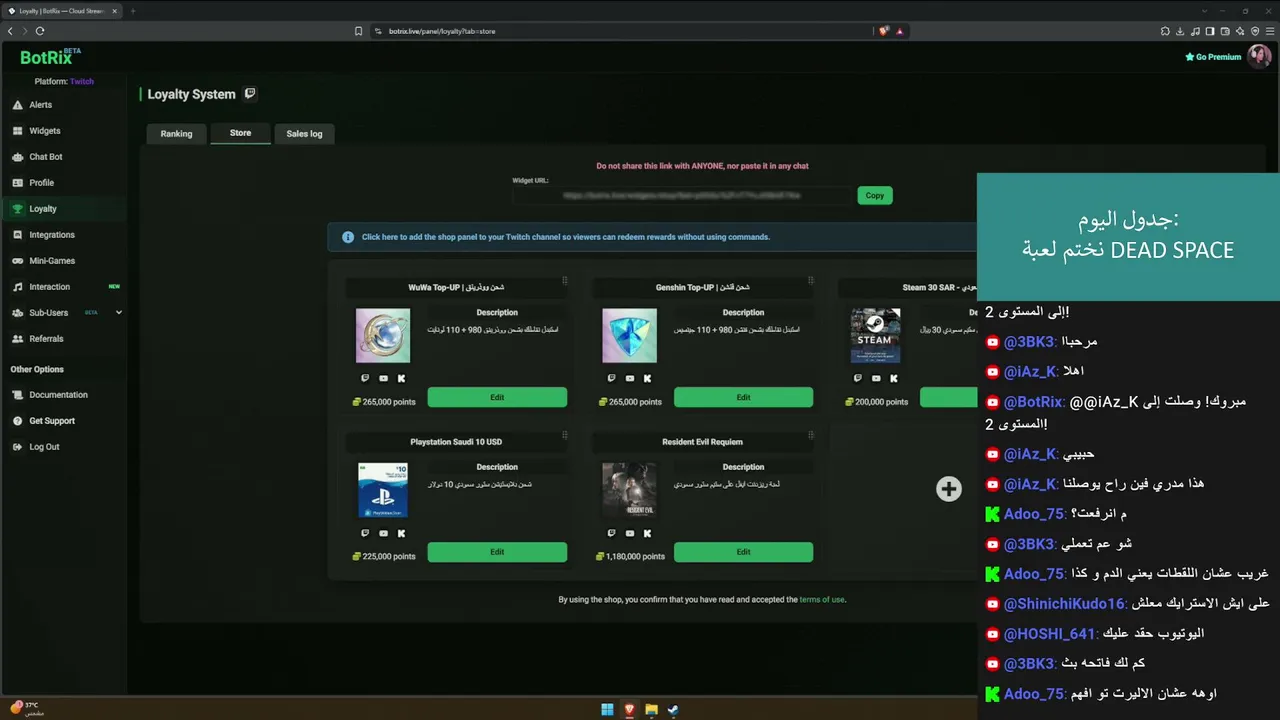1280x720 pixels.
Task: Click the YouTube icon on WuWa Top-UP card
Action: point(383,378)
